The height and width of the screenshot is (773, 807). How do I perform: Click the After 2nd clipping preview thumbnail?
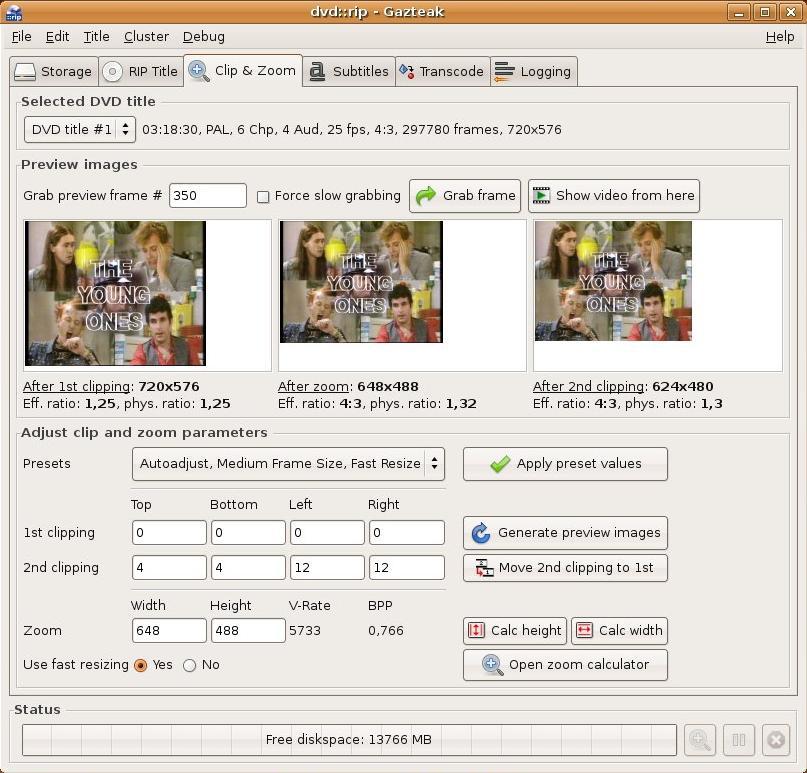pos(613,281)
